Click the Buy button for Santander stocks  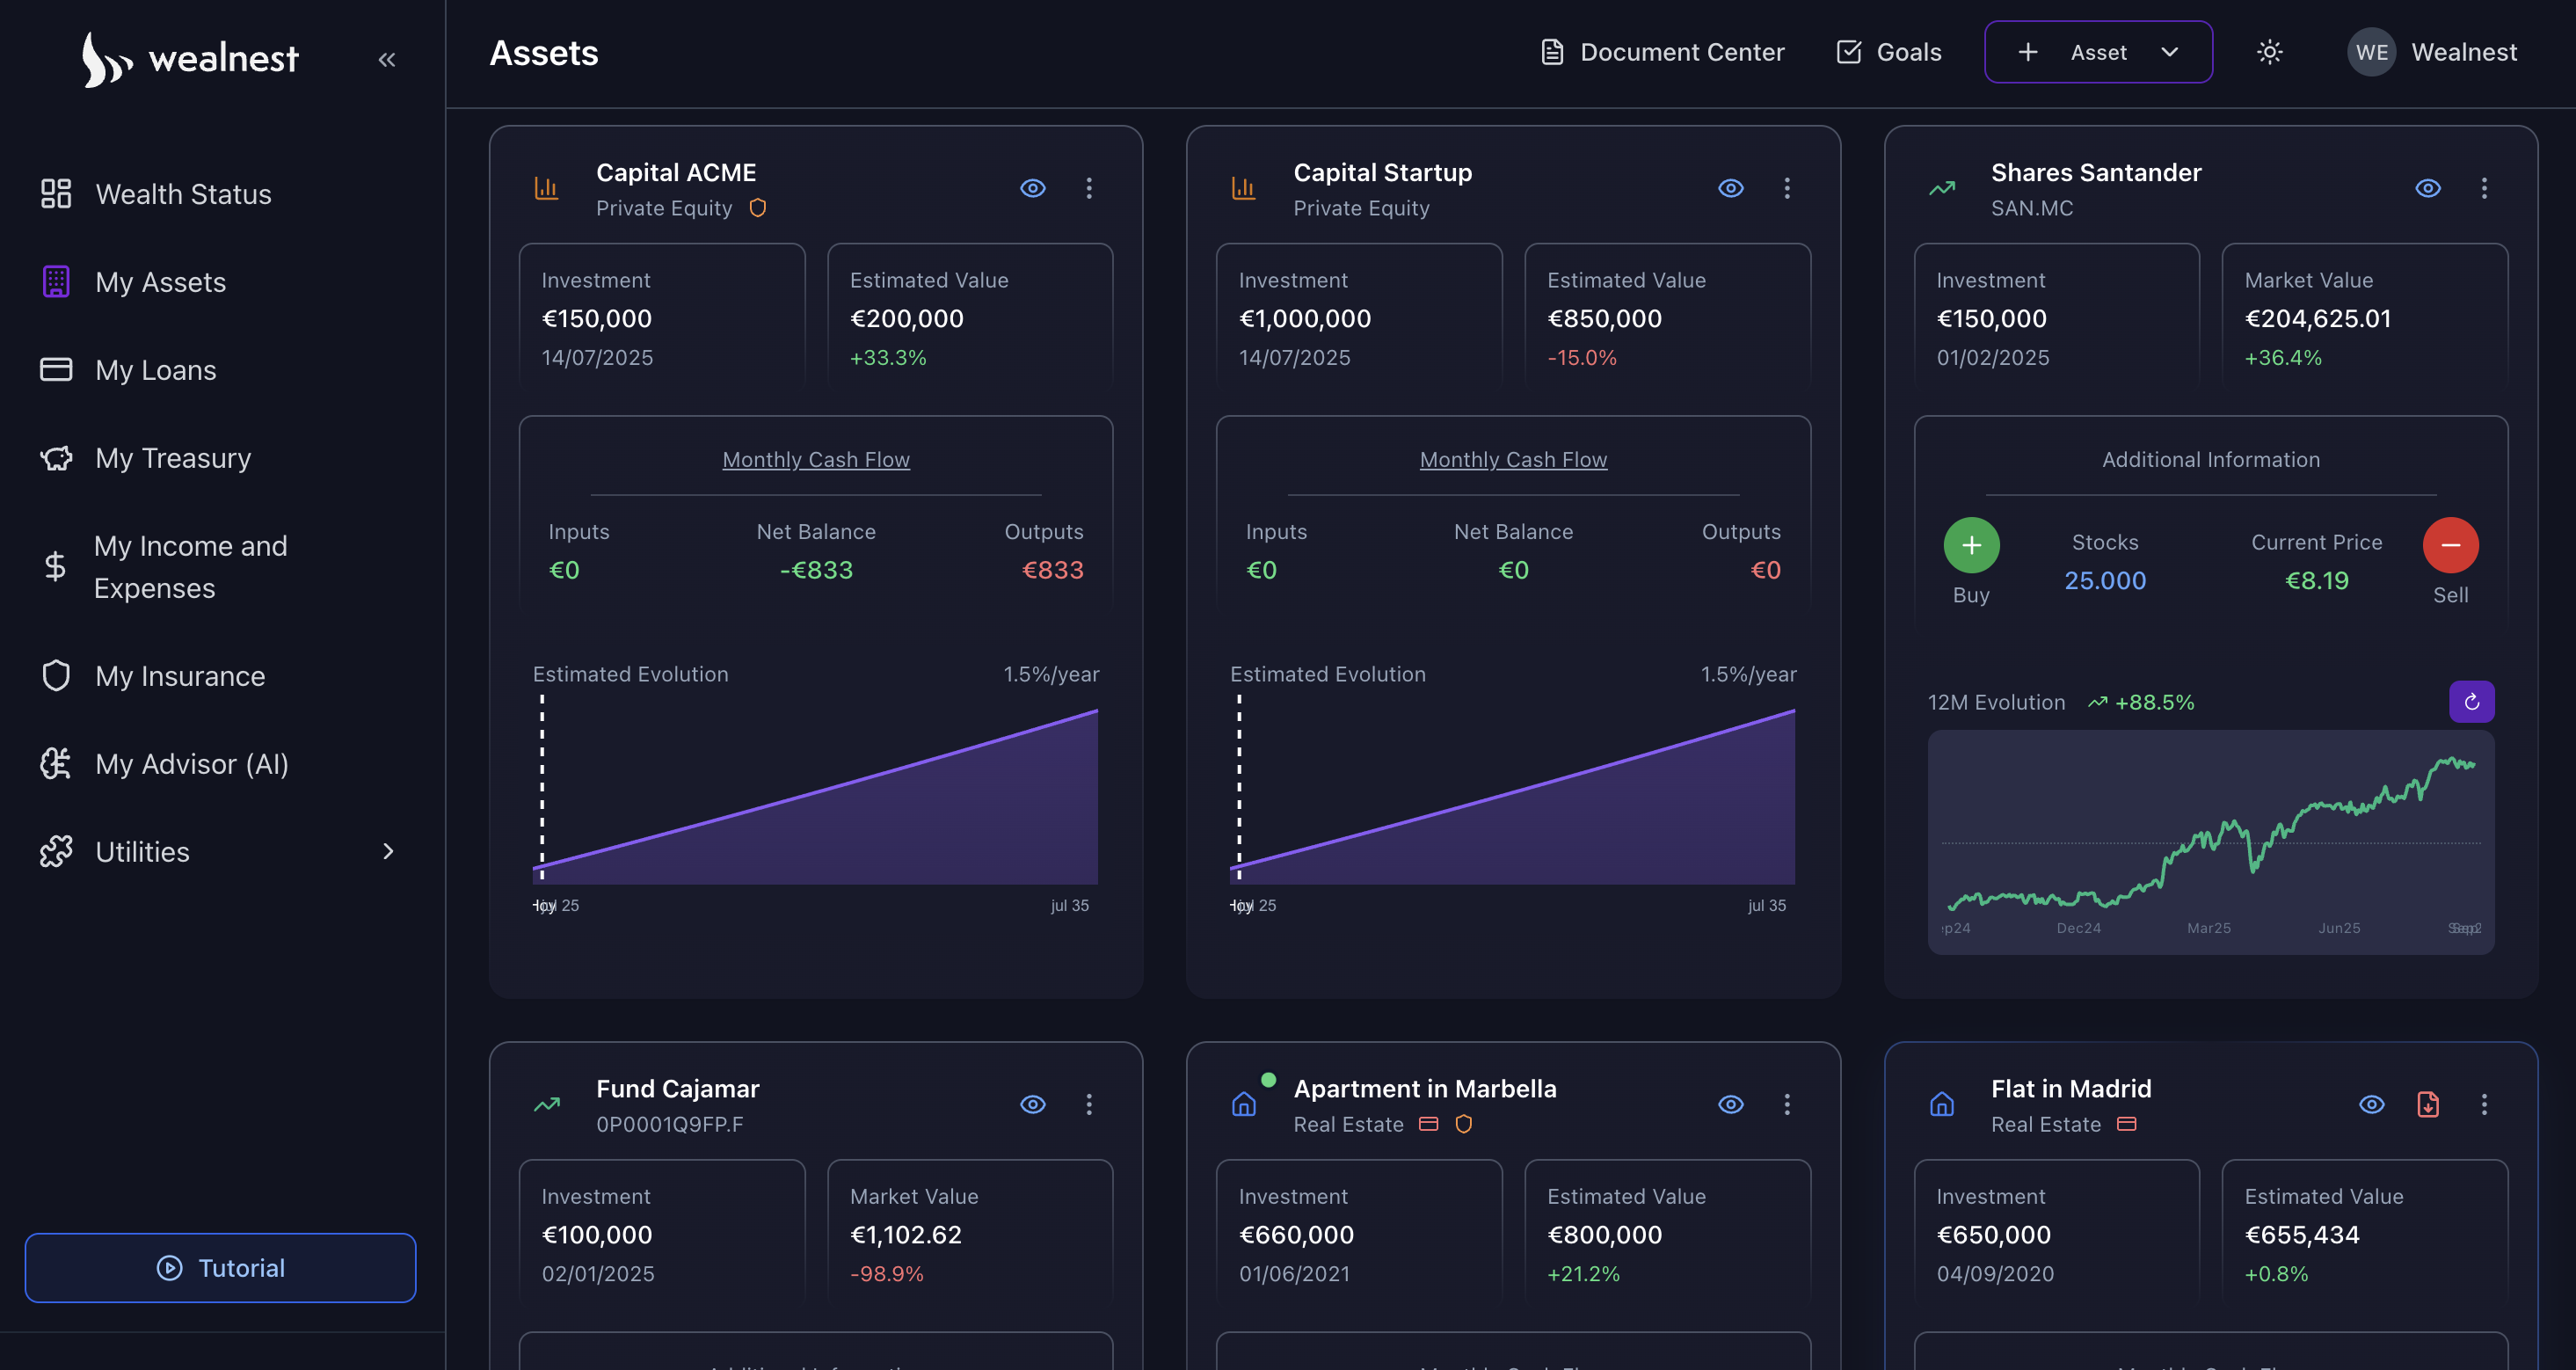pyautogui.click(x=1970, y=545)
